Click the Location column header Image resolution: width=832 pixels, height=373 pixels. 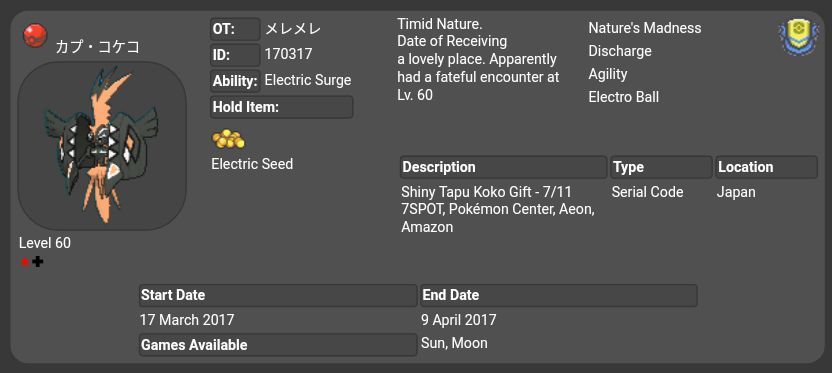coord(766,167)
